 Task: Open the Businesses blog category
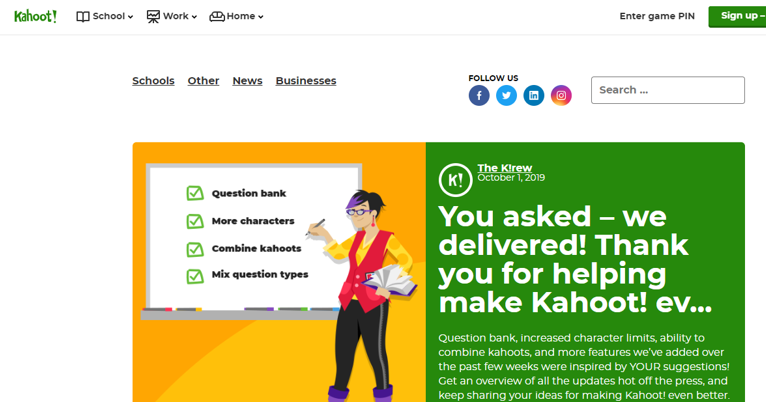306,81
